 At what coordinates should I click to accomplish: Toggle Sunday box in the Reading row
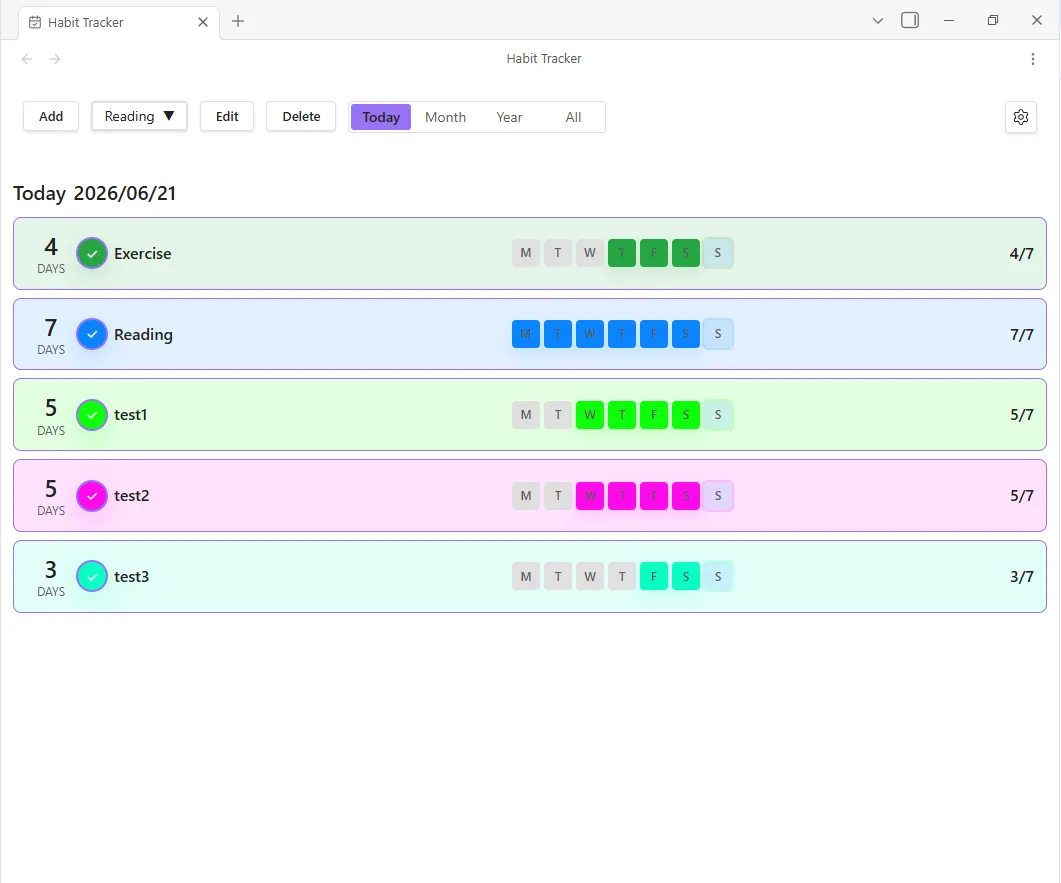(x=718, y=334)
